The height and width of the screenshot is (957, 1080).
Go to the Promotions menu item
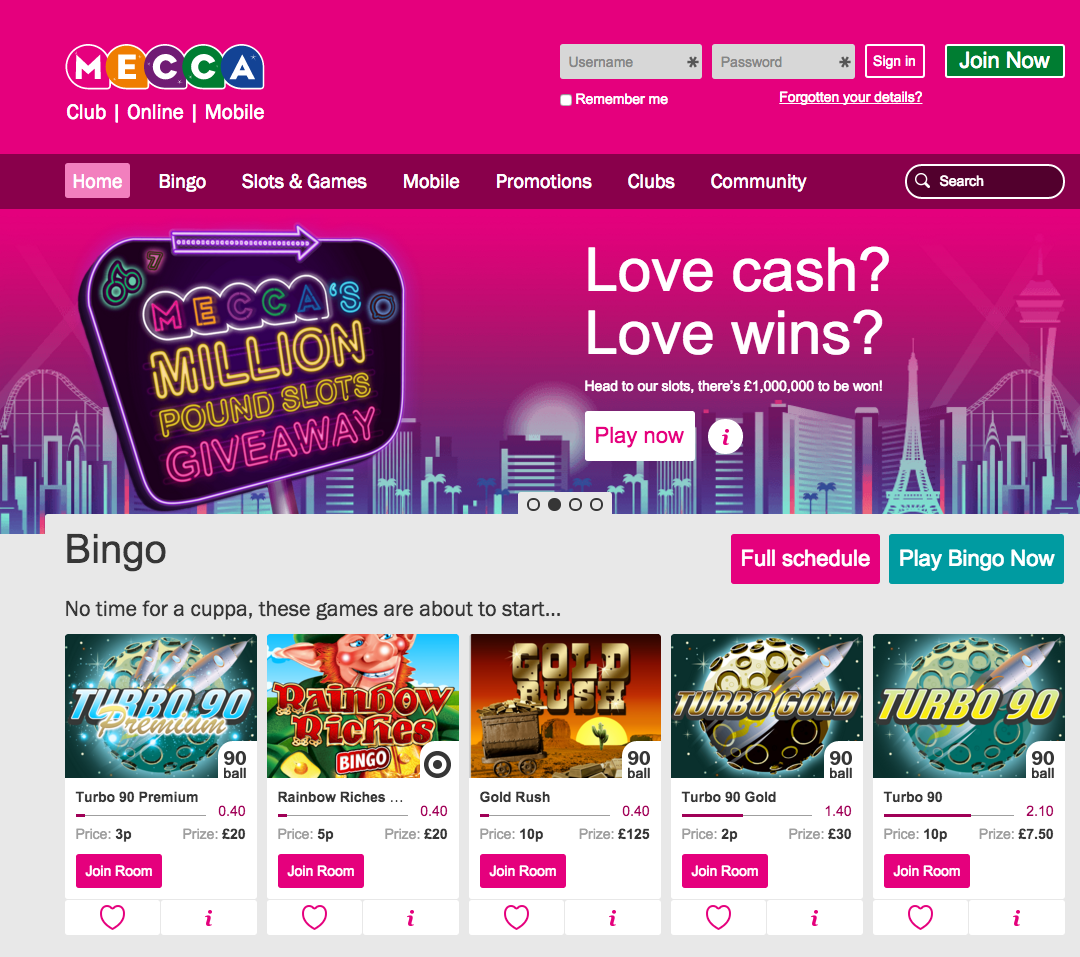pos(543,181)
